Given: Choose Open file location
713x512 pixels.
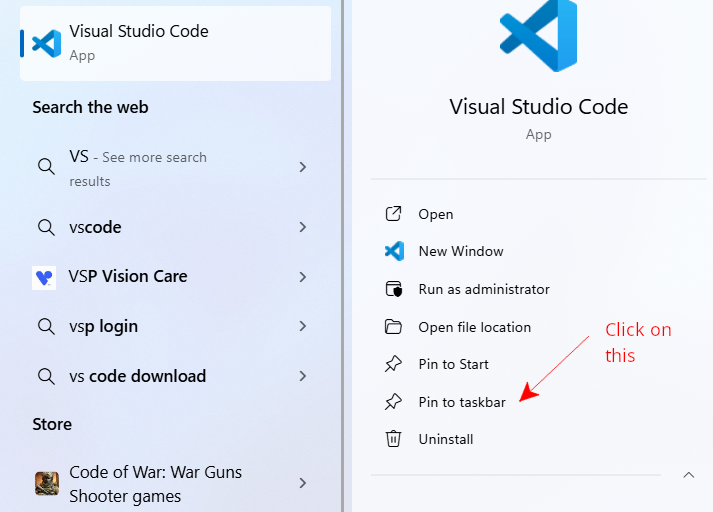Looking at the screenshot, I should [475, 327].
